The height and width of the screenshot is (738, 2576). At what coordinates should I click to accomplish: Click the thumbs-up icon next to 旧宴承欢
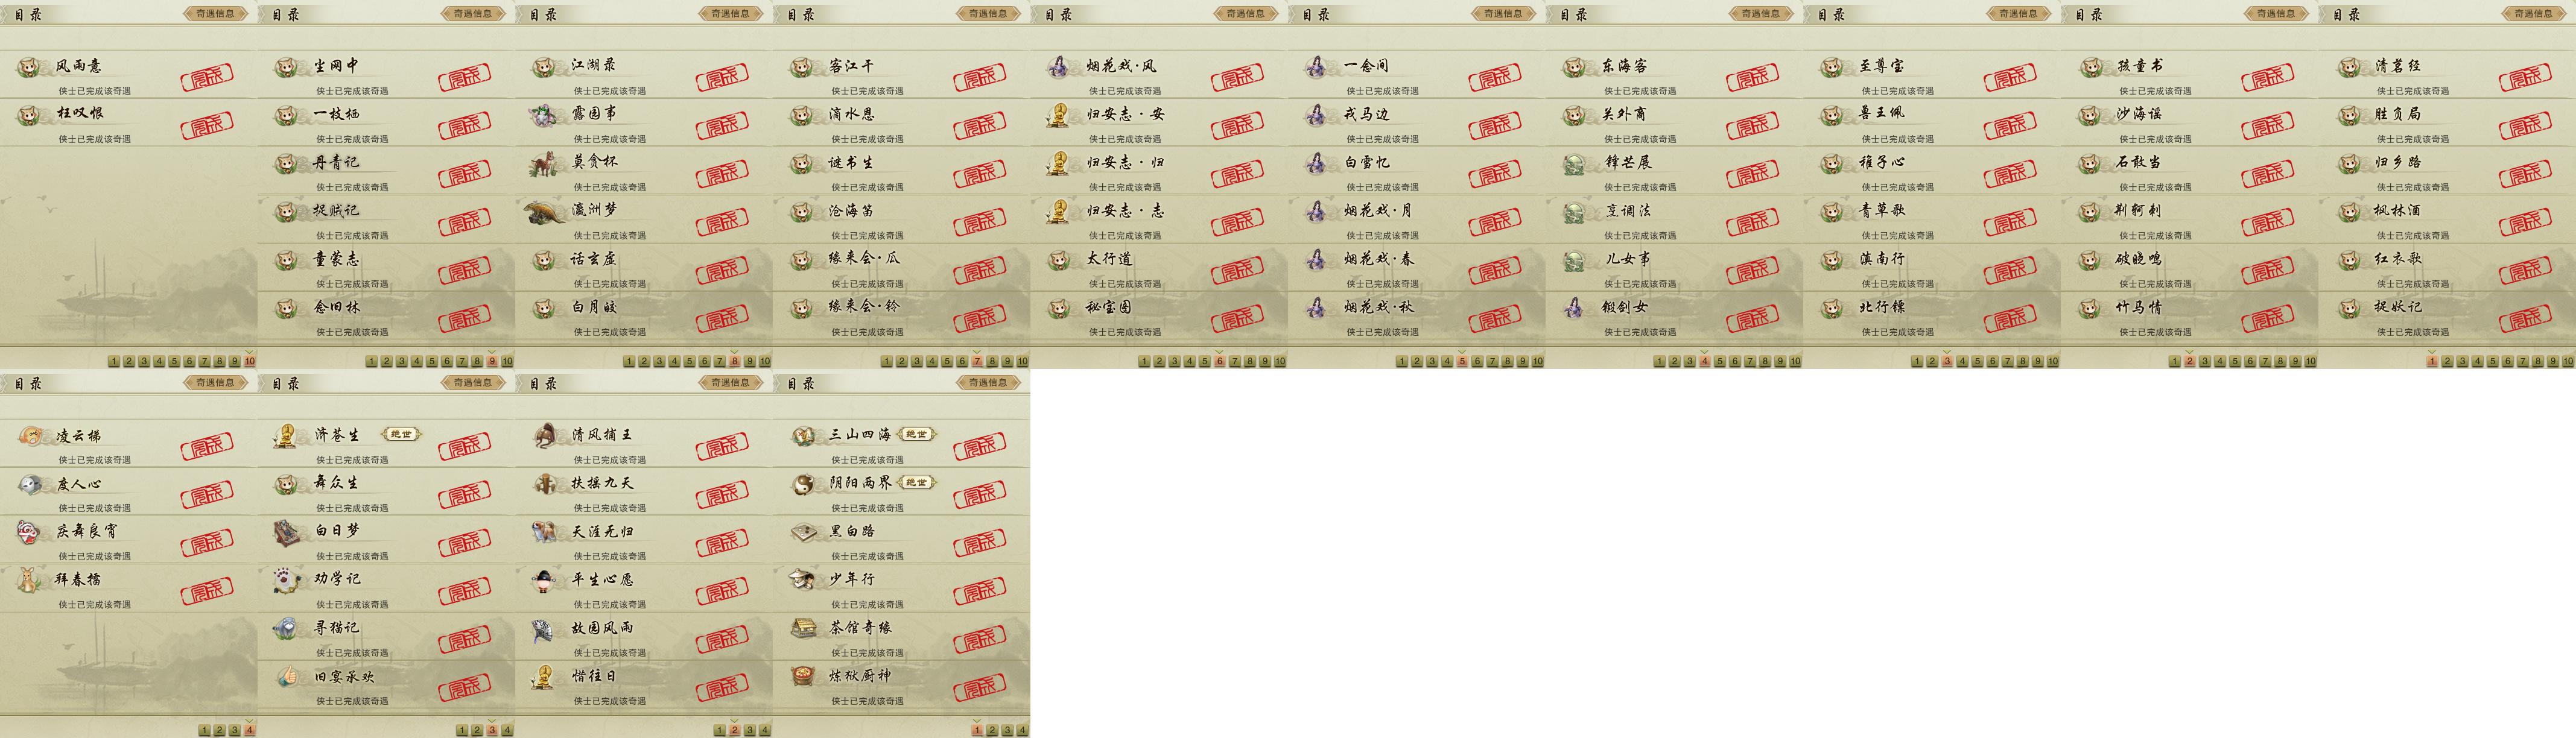point(287,677)
